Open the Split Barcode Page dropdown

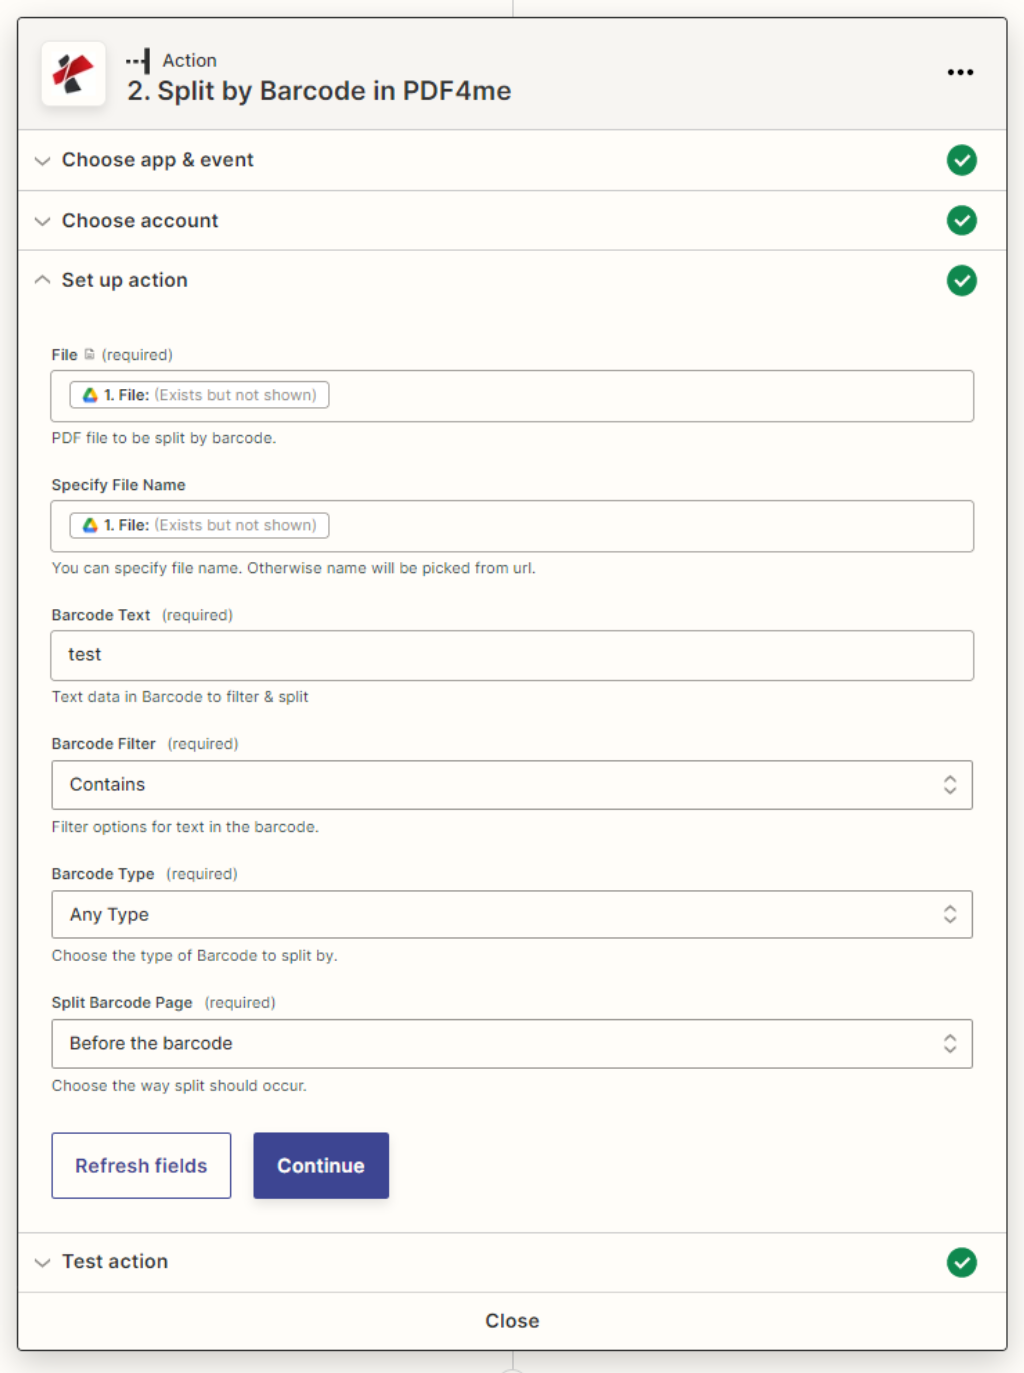point(511,1043)
